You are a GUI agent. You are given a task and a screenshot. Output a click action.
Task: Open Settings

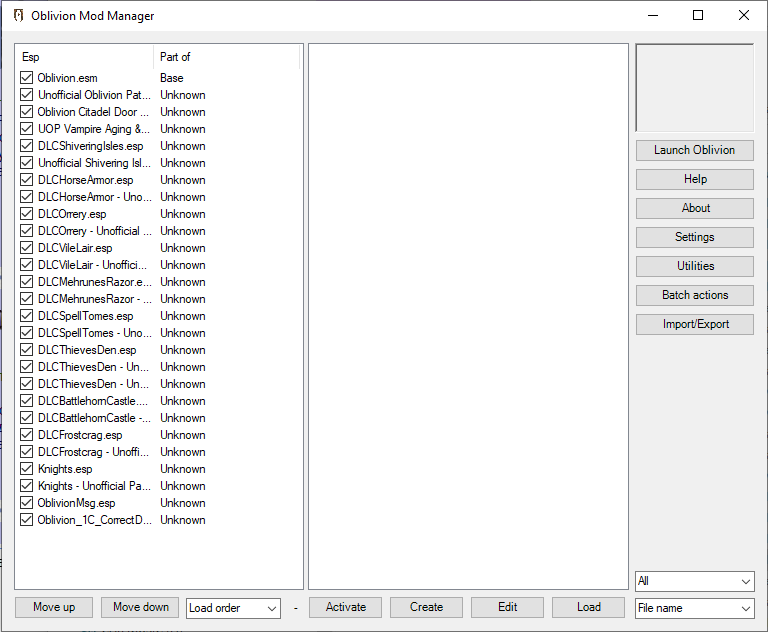695,237
